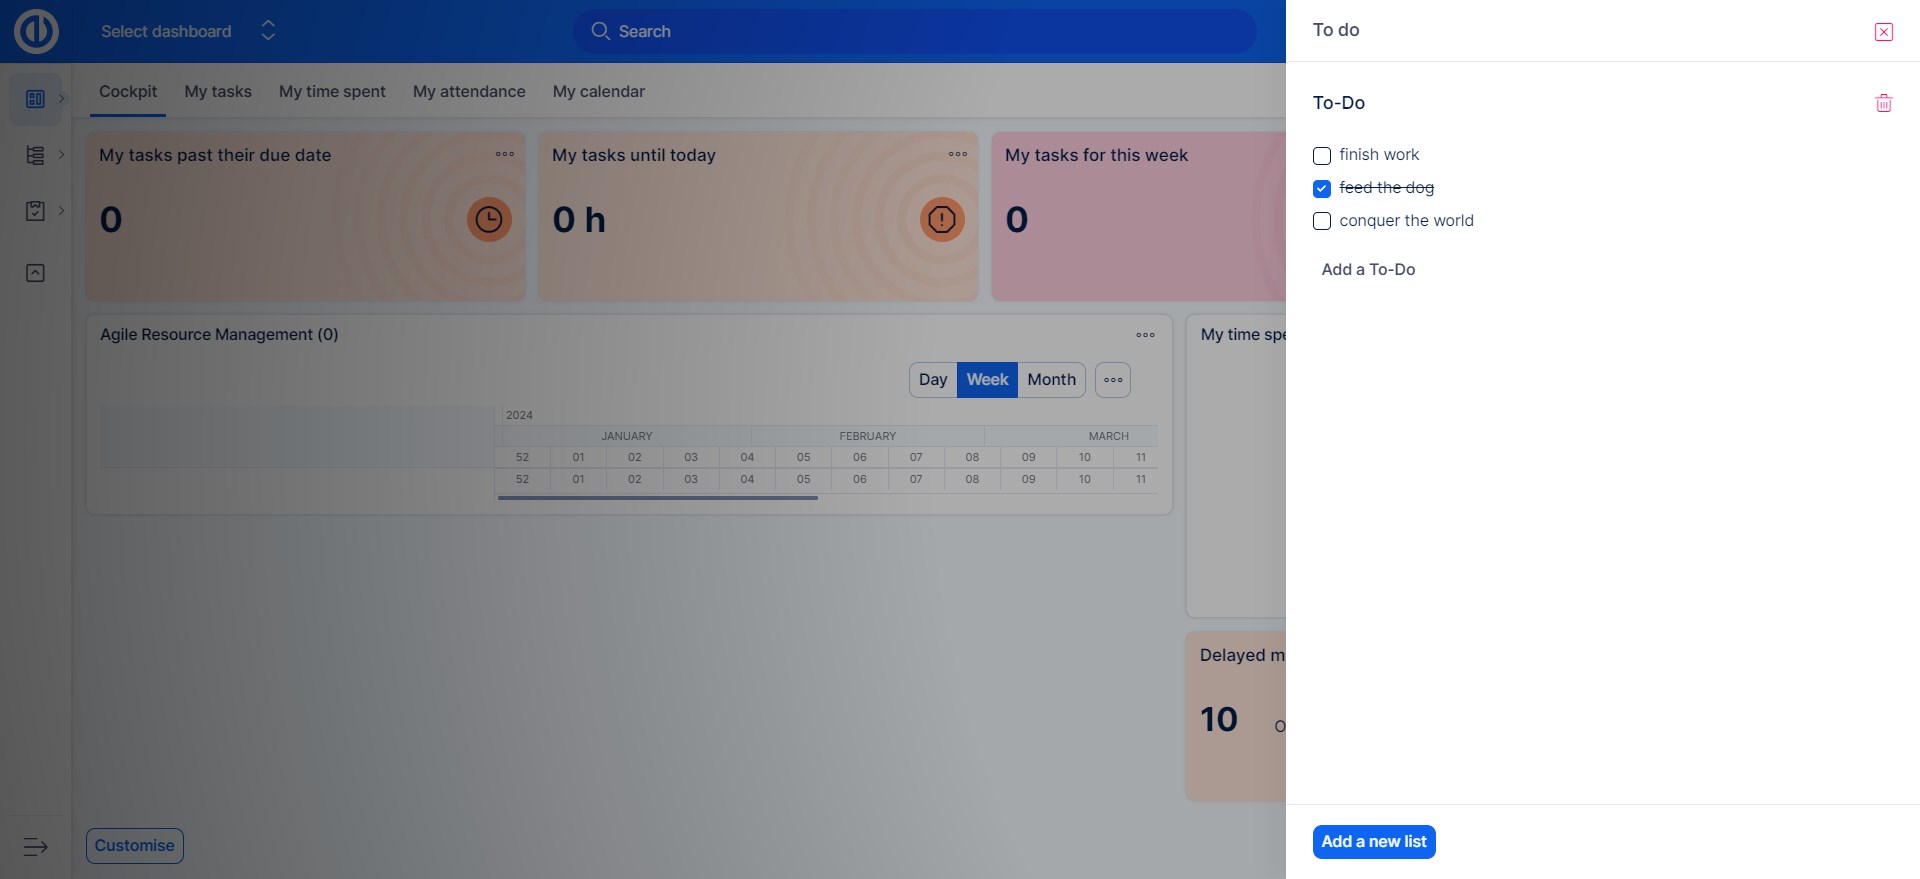
Task: Open the Select dashboard dropdown
Action: click(x=188, y=31)
